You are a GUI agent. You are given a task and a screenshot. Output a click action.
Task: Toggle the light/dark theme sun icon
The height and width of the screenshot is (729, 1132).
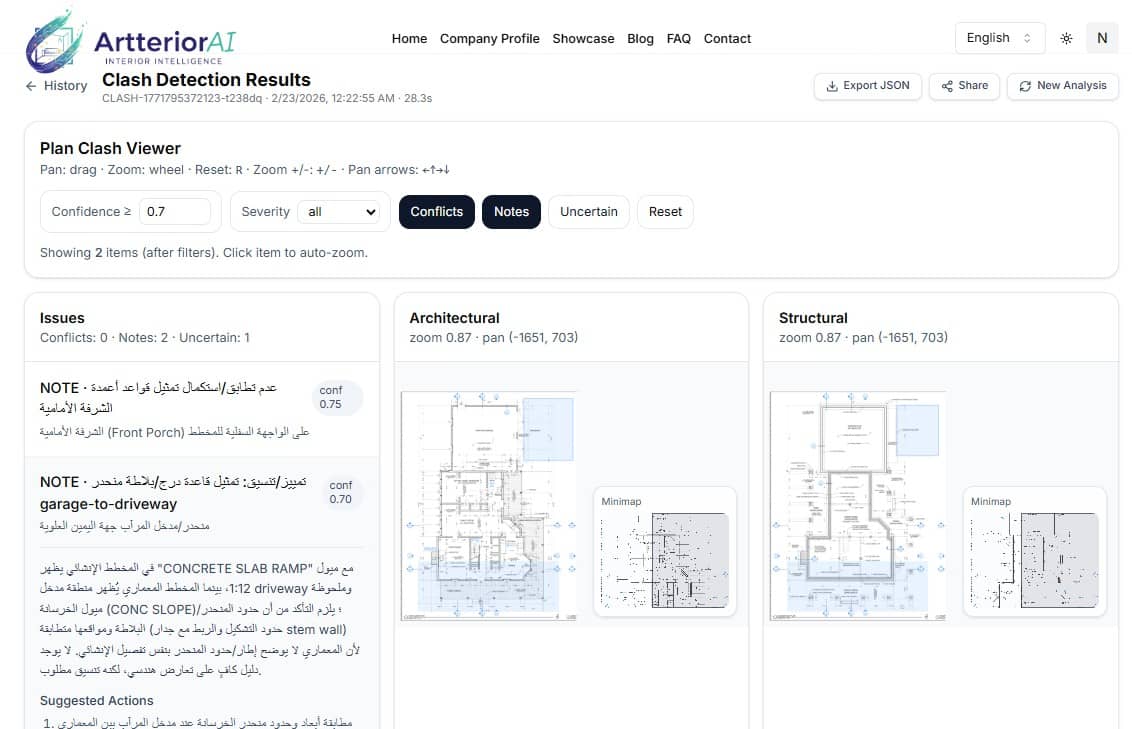click(x=1066, y=38)
